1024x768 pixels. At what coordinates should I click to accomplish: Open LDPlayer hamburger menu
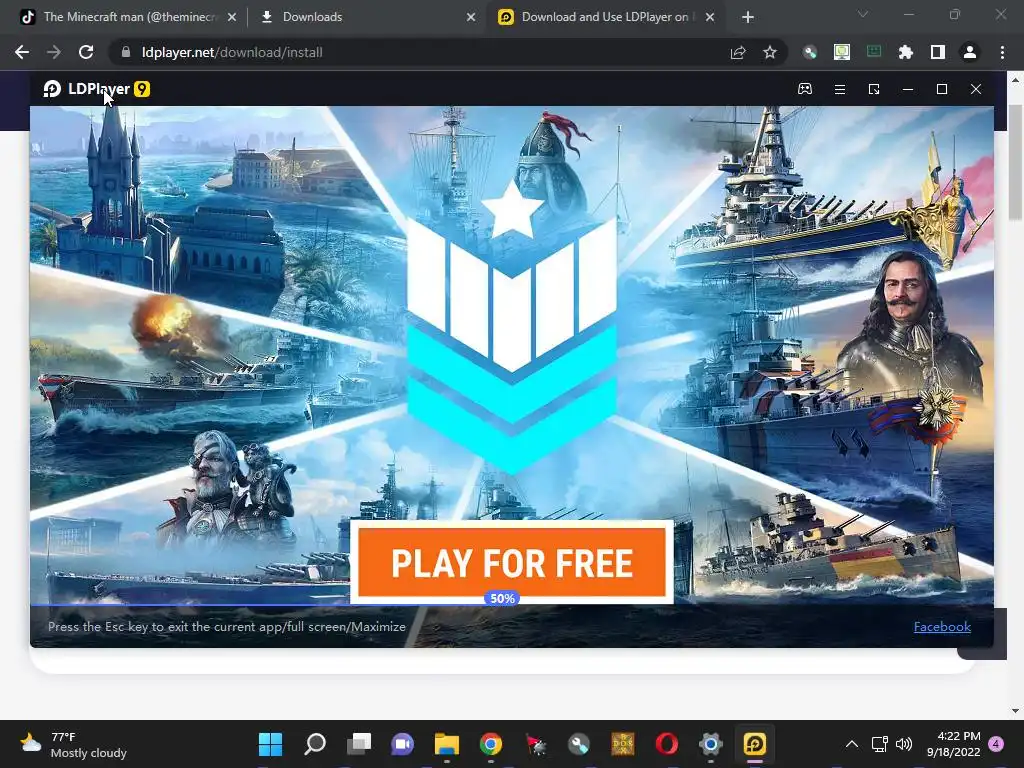pyautogui.click(x=840, y=89)
